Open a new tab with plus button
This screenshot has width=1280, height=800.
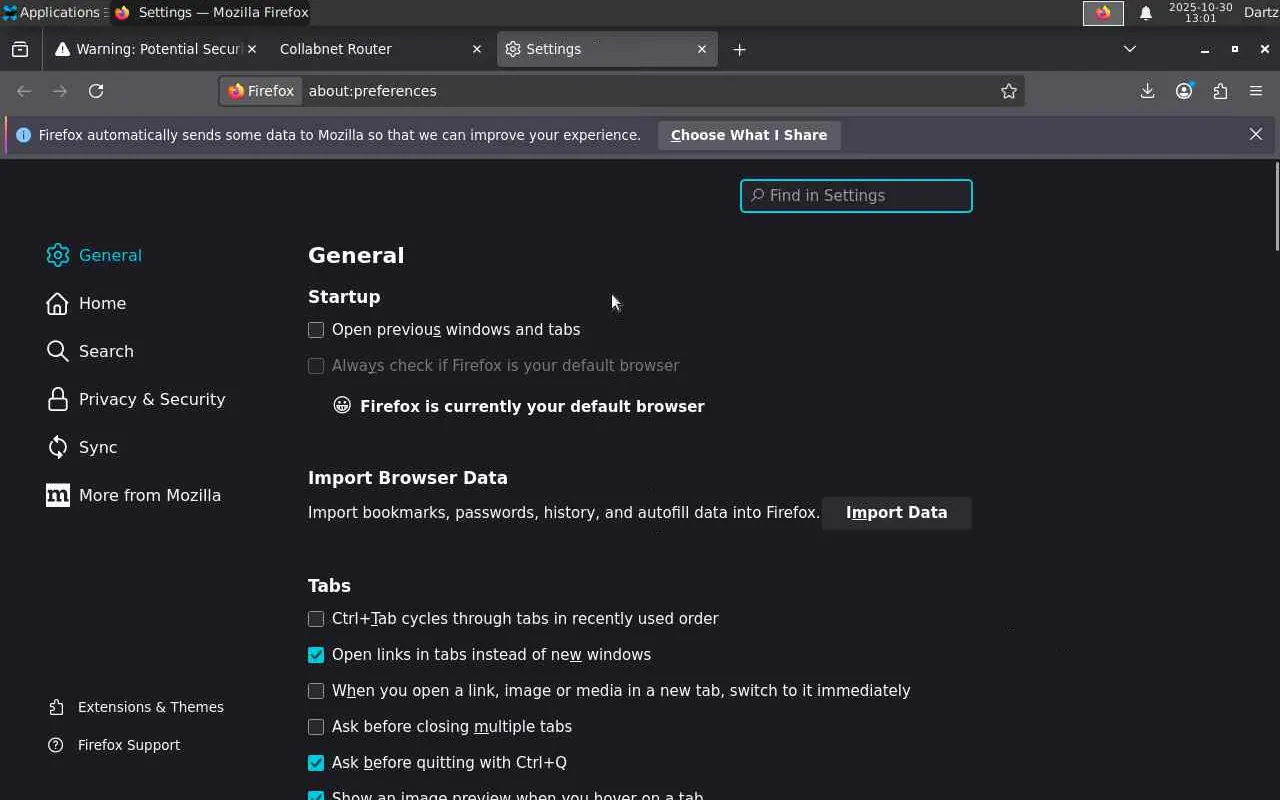[x=739, y=49]
